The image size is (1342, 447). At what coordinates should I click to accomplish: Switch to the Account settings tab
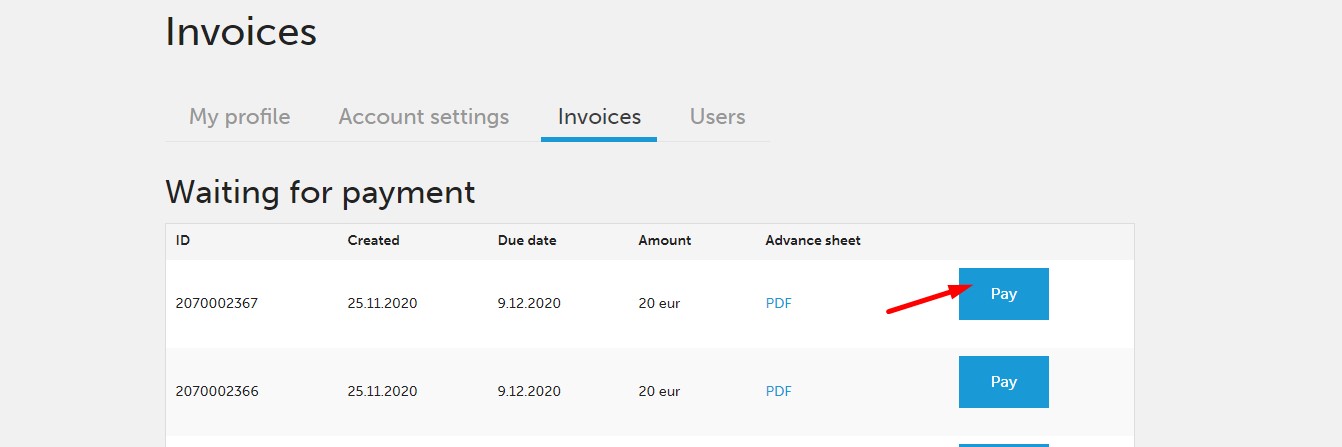[423, 117]
